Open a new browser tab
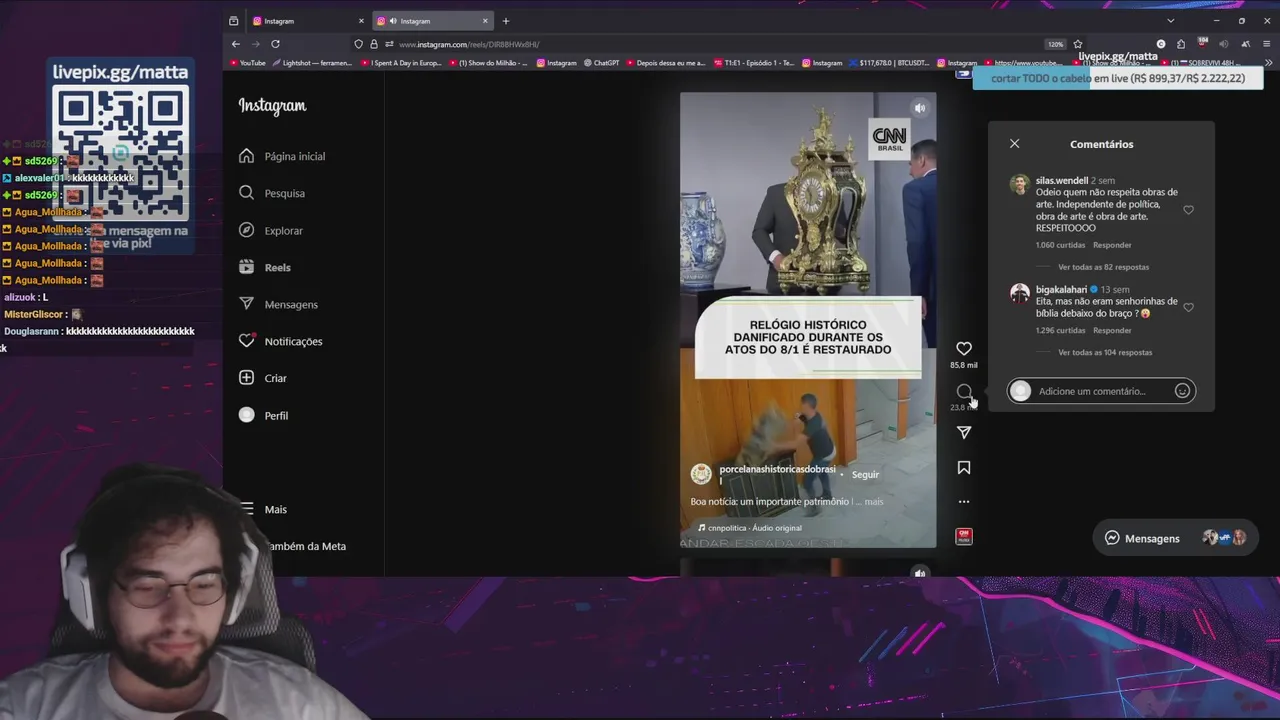The height and width of the screenshot is (720, 1280). coord(506,21)
